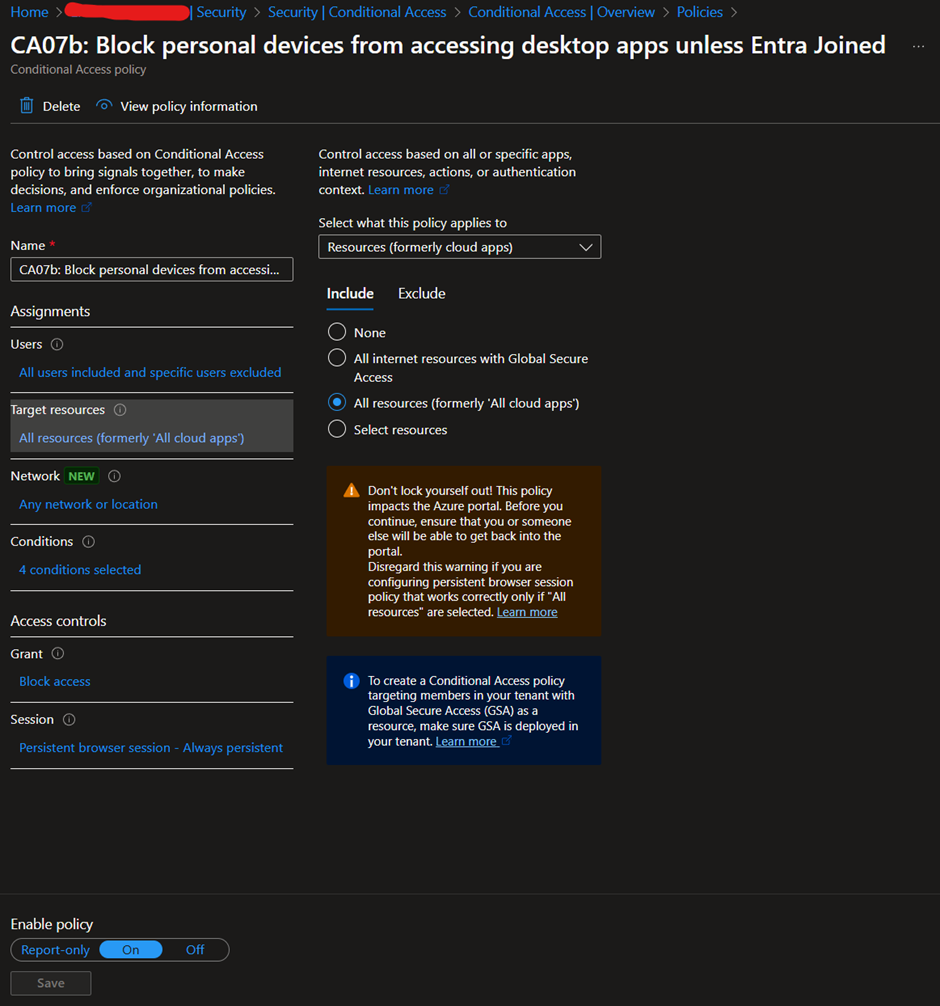Click the info icon next to Conditions
The image size is (940, 1006).
click(x=89, y=541)
